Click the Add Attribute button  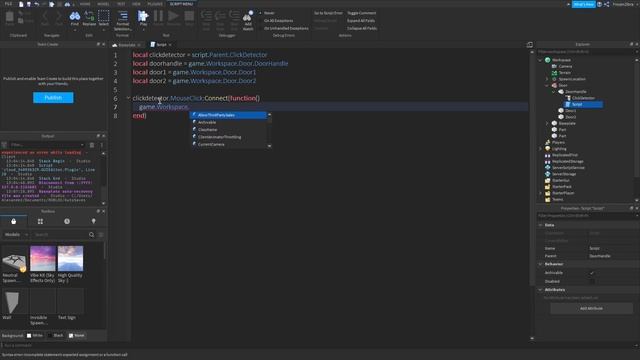pos(591,309)
